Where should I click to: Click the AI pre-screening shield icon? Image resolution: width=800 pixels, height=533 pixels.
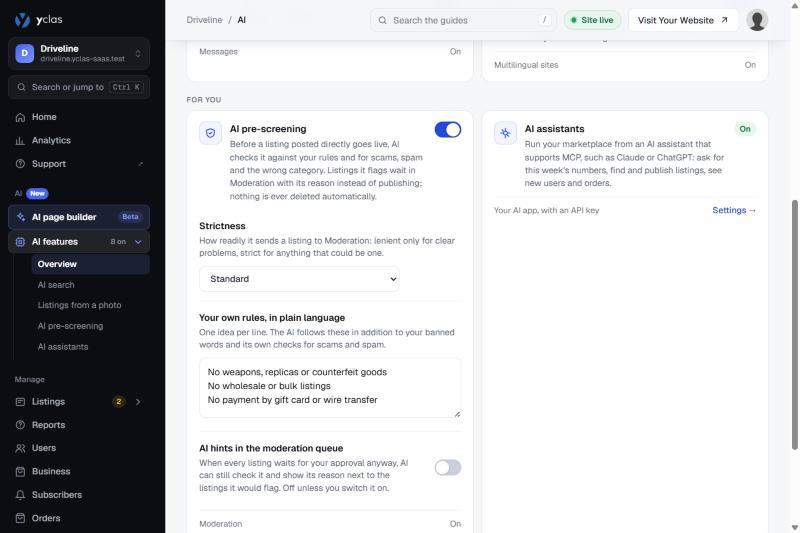(210, 133)
